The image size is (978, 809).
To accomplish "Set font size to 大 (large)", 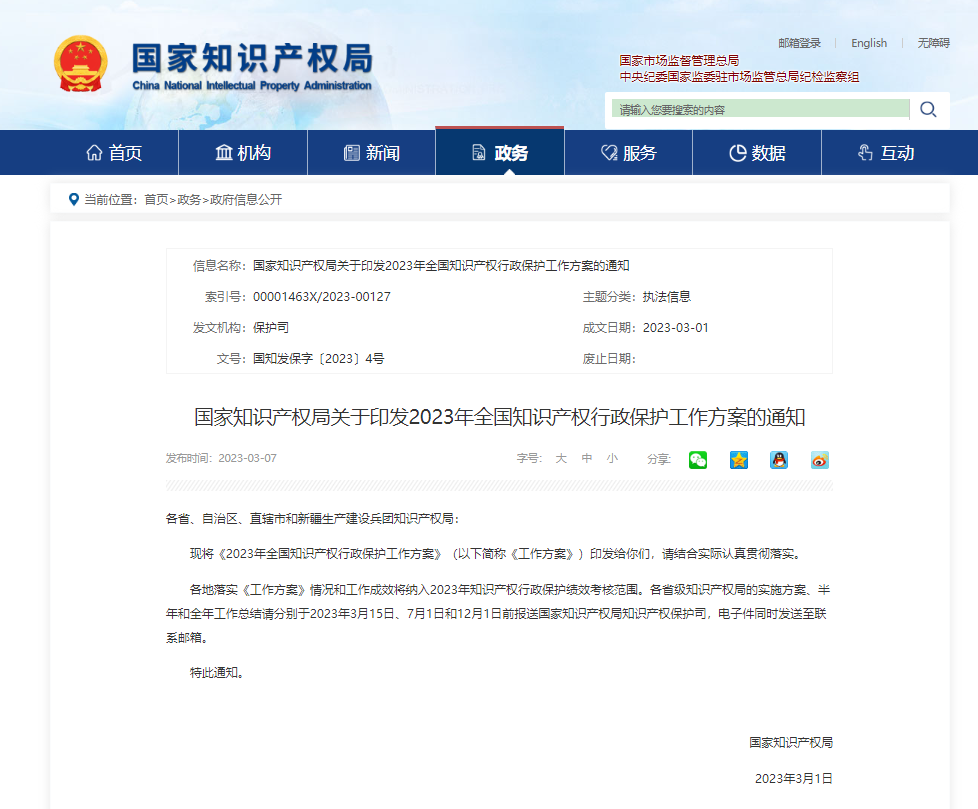I will click(x=561, y=458).
